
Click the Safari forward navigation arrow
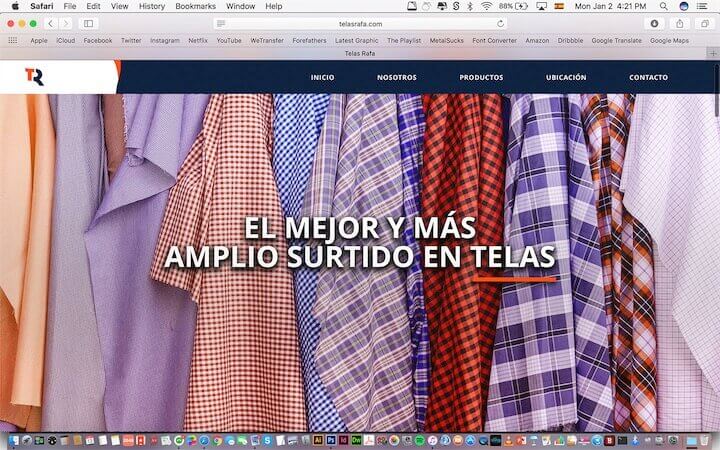point(65,23)
